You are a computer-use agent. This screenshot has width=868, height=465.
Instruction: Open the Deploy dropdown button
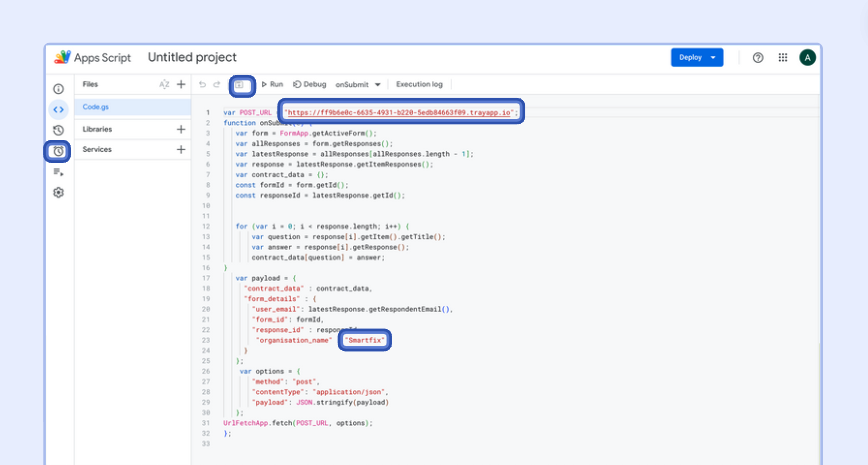point(696,57)
